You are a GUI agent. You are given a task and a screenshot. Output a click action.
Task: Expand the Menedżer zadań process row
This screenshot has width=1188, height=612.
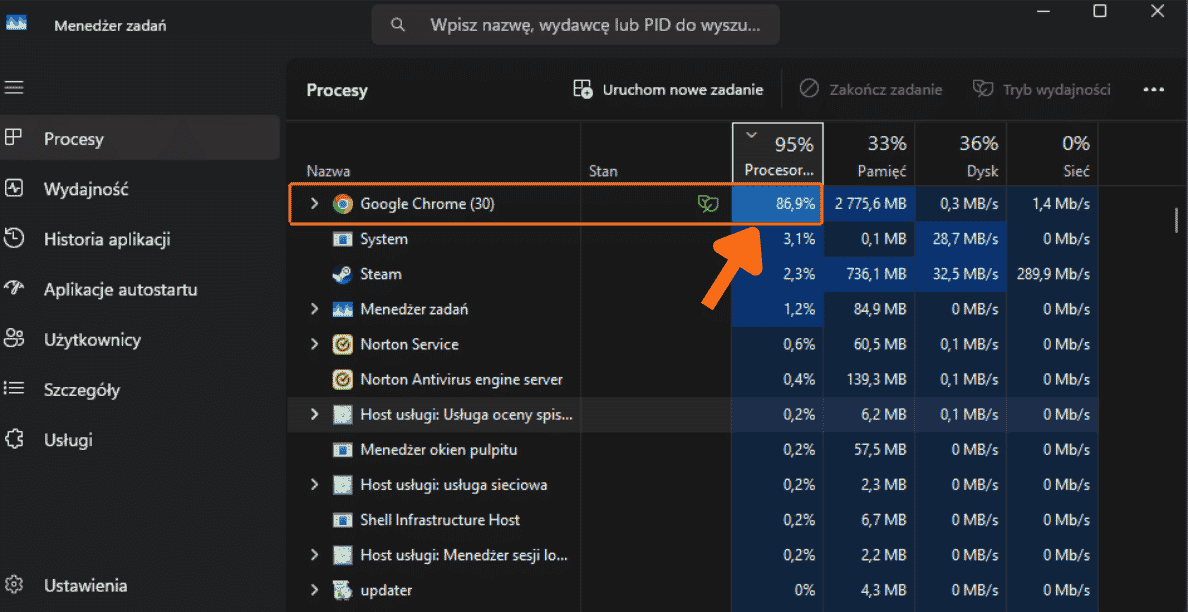315,309
